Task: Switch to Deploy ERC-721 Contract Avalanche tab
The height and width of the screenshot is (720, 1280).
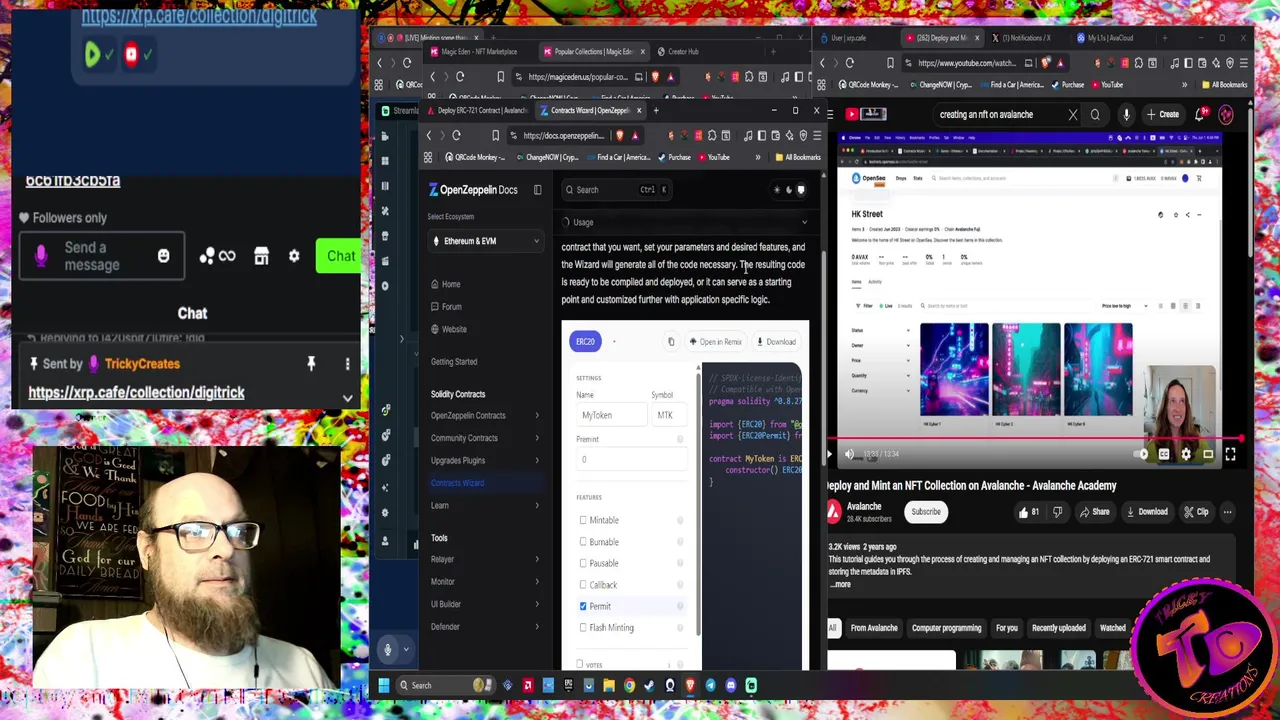Action: [x=481, y=110]
